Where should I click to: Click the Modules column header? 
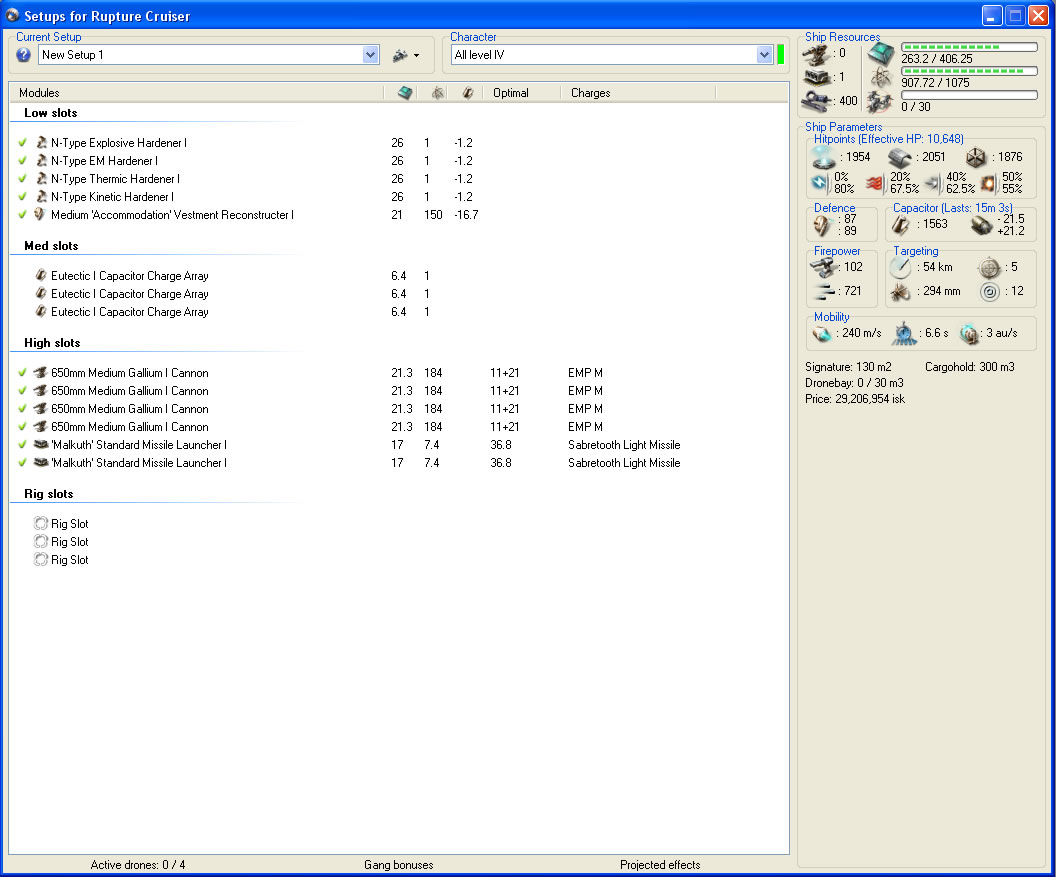[x=39, y=93]
